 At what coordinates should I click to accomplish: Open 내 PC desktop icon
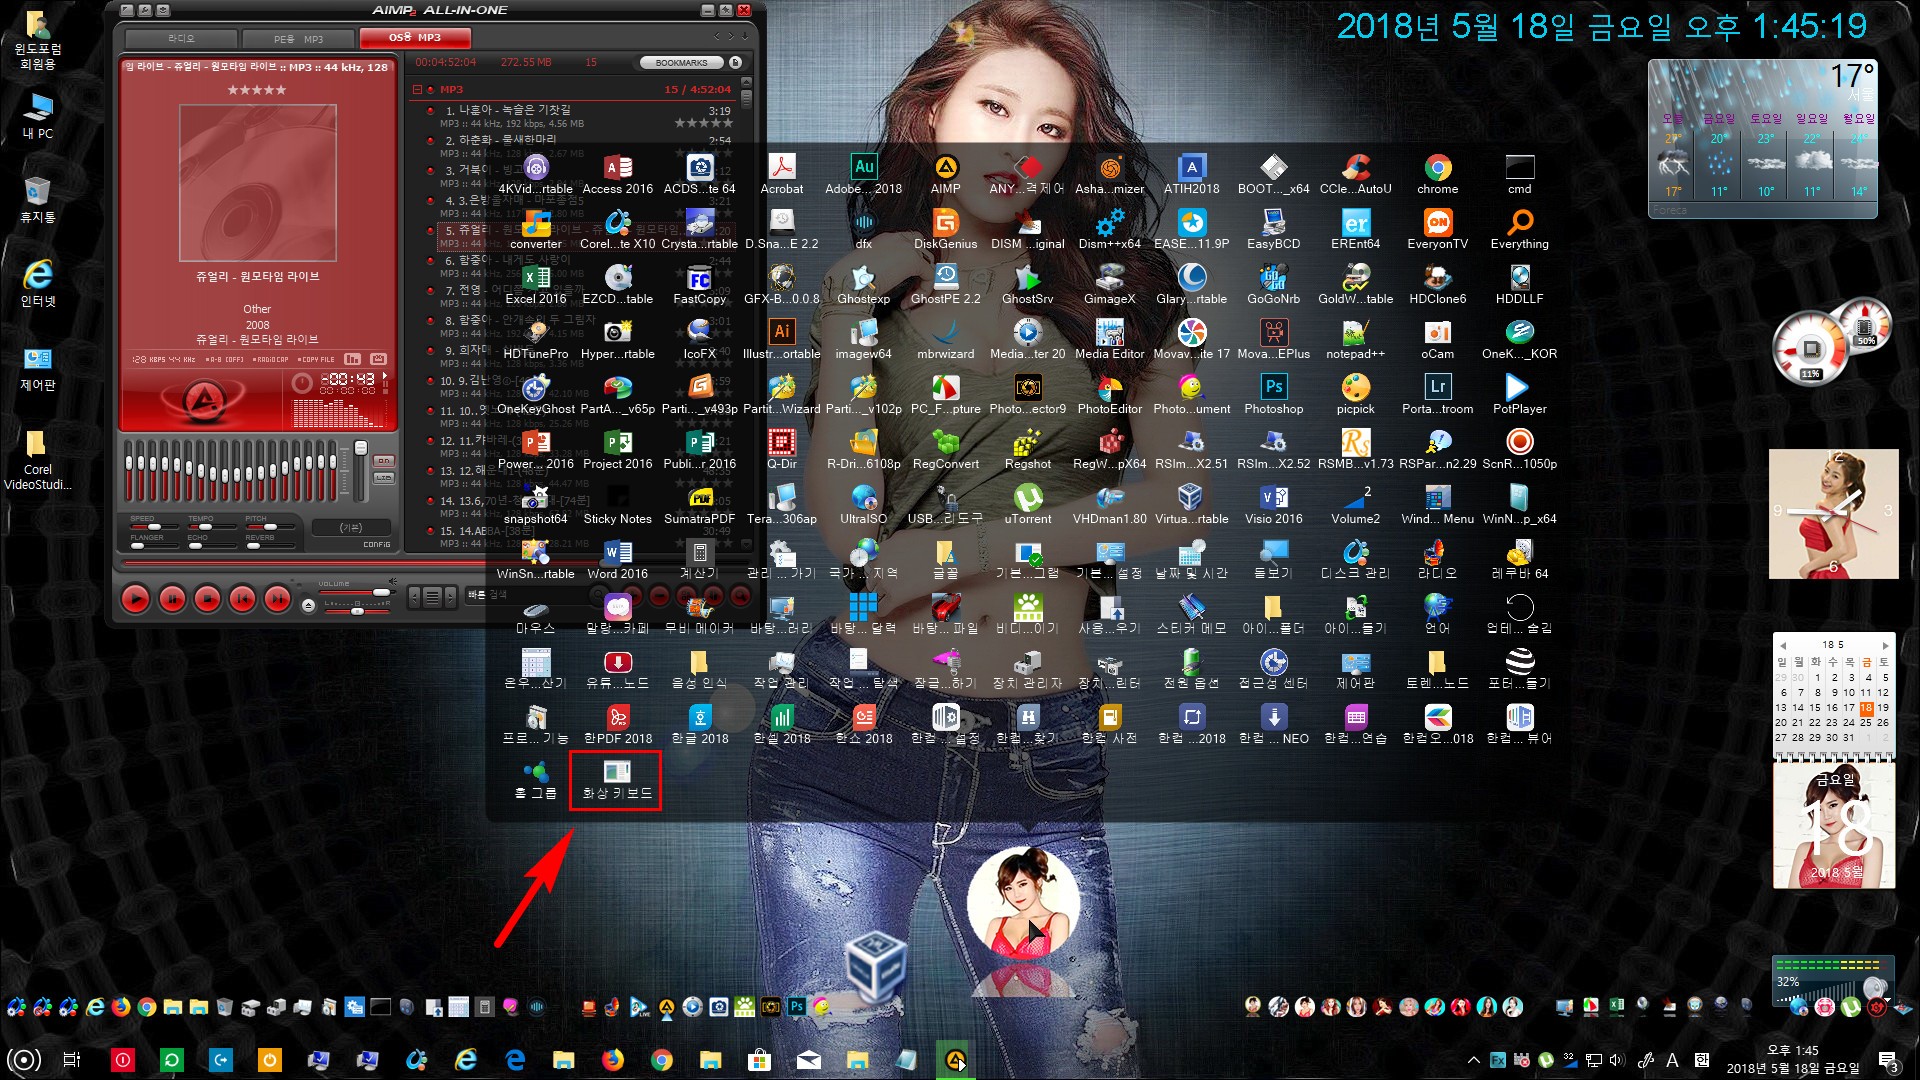pyautogui.click(x=38, y=116)
